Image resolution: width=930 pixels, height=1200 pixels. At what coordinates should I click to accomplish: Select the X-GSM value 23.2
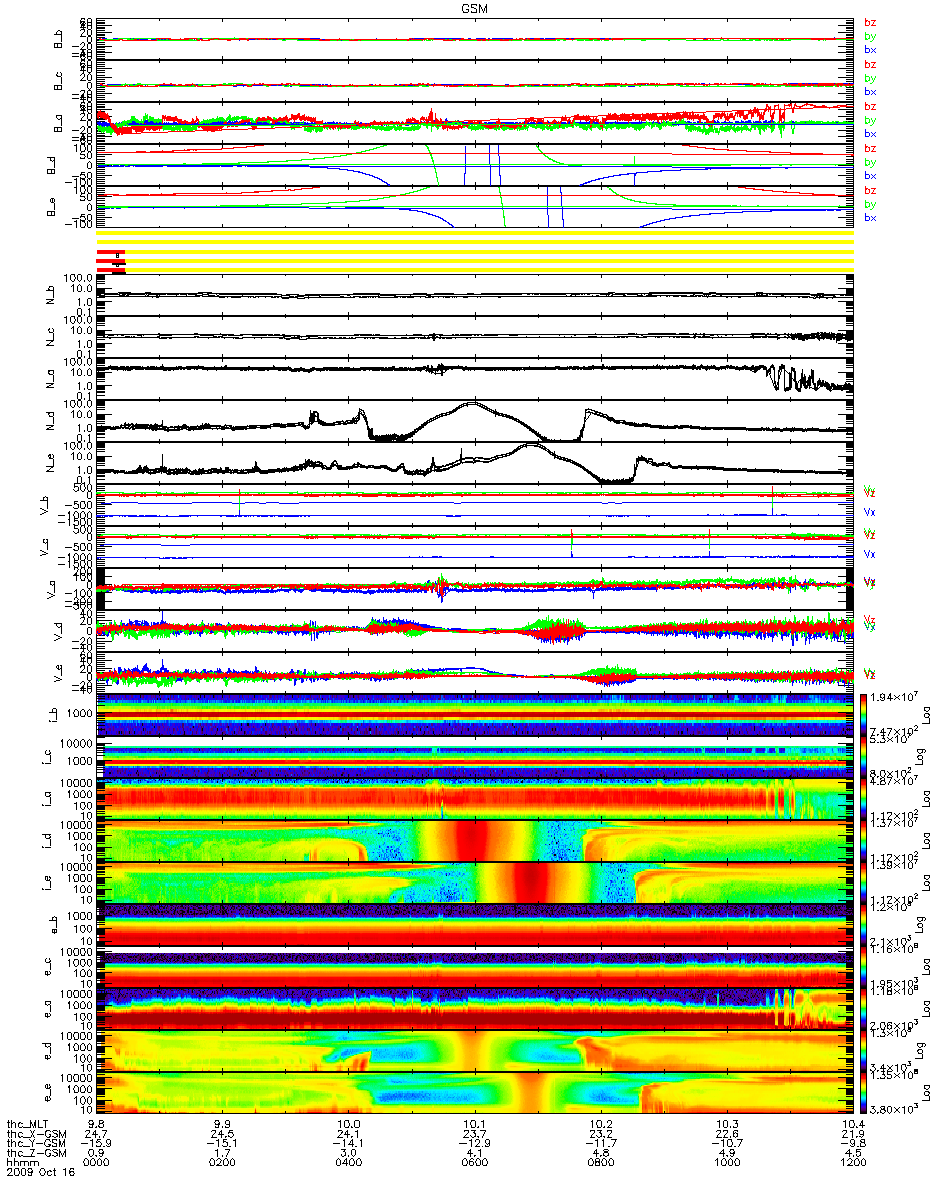(601, 1133)
